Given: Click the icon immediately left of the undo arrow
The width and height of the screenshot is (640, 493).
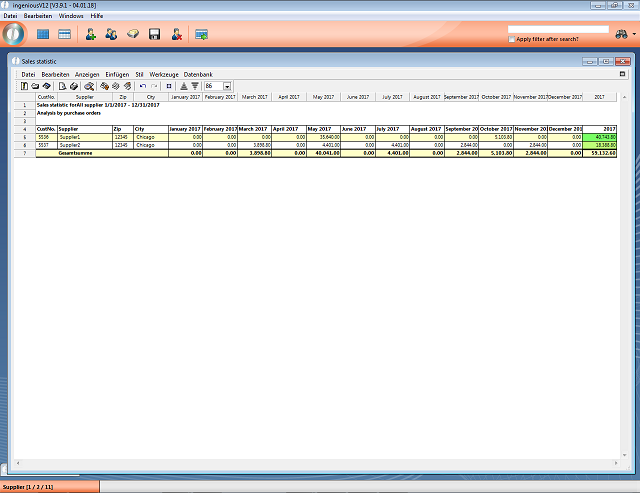Looking at the screenshot, I should (x=128, y=86).
